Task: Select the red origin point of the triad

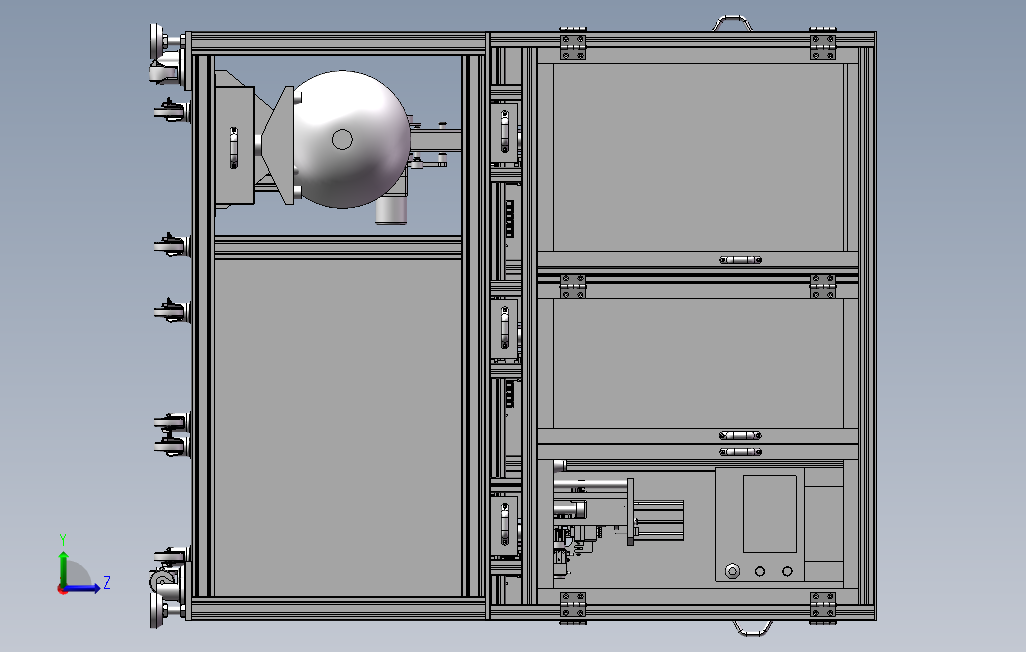Action: tap(62, 590)
